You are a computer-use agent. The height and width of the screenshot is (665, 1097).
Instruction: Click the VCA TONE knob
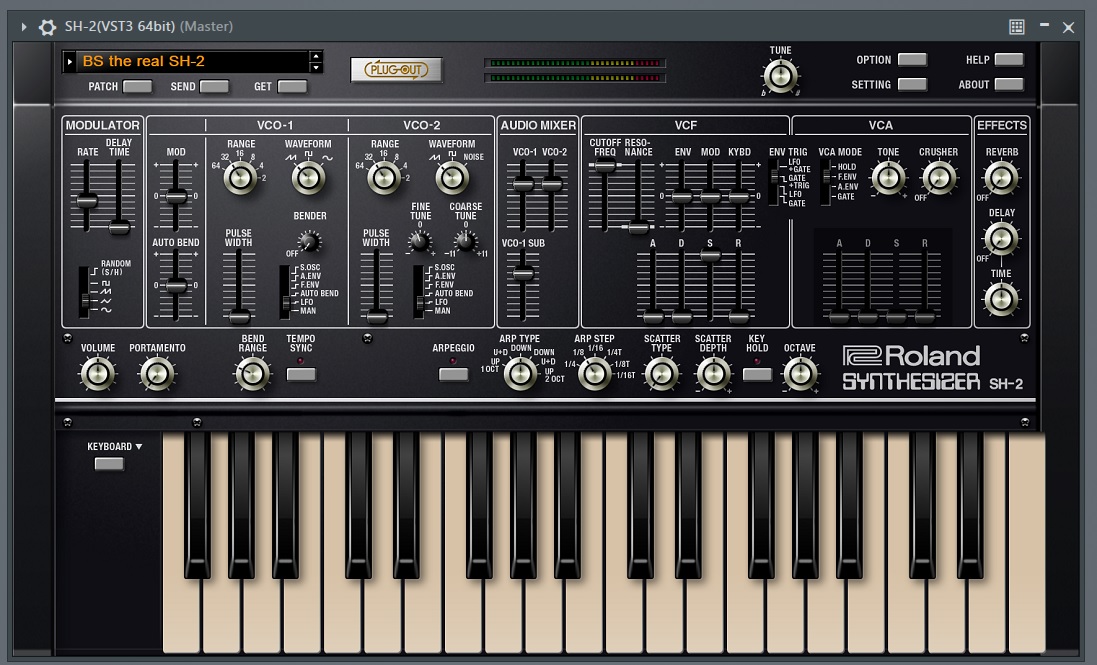(888, 178)
